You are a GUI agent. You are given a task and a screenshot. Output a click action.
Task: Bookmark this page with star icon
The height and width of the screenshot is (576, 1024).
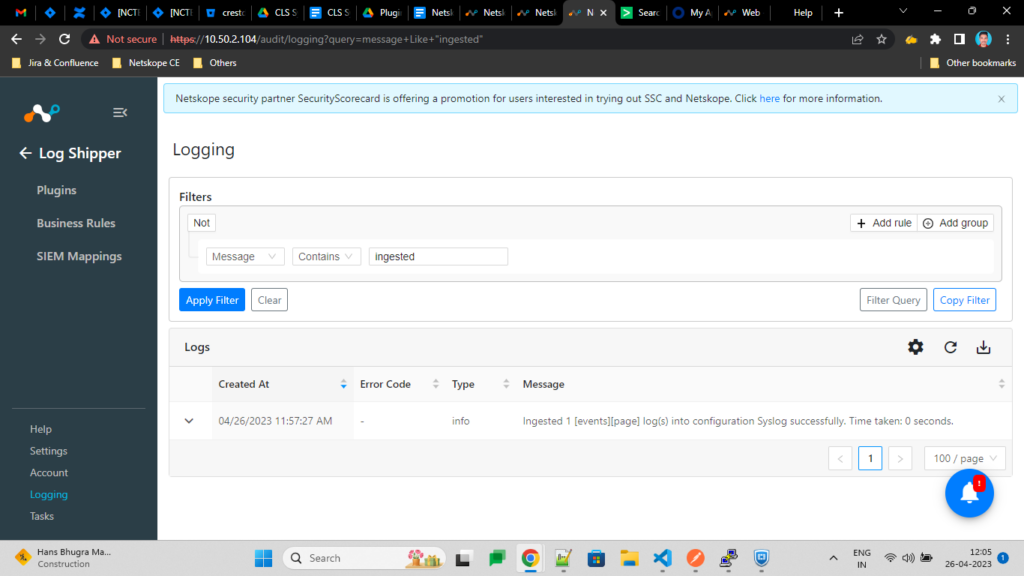tap(882, 39)
